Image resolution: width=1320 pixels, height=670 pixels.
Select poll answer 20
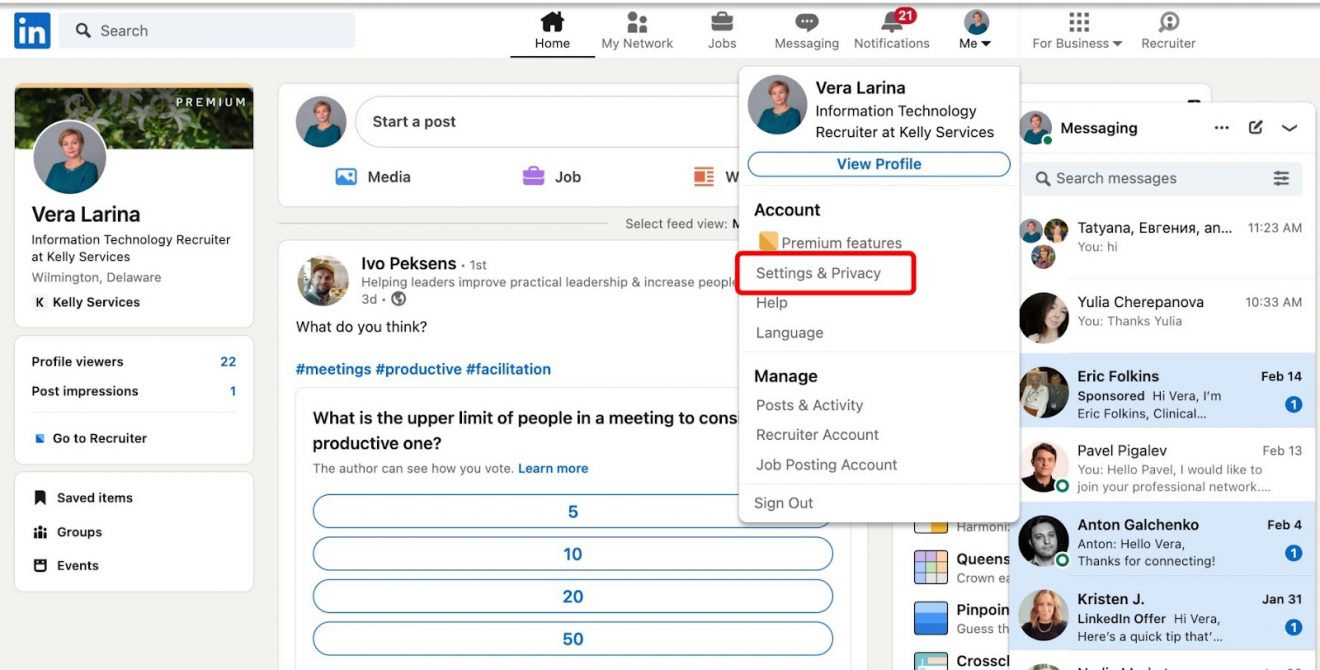pos(572,596)
